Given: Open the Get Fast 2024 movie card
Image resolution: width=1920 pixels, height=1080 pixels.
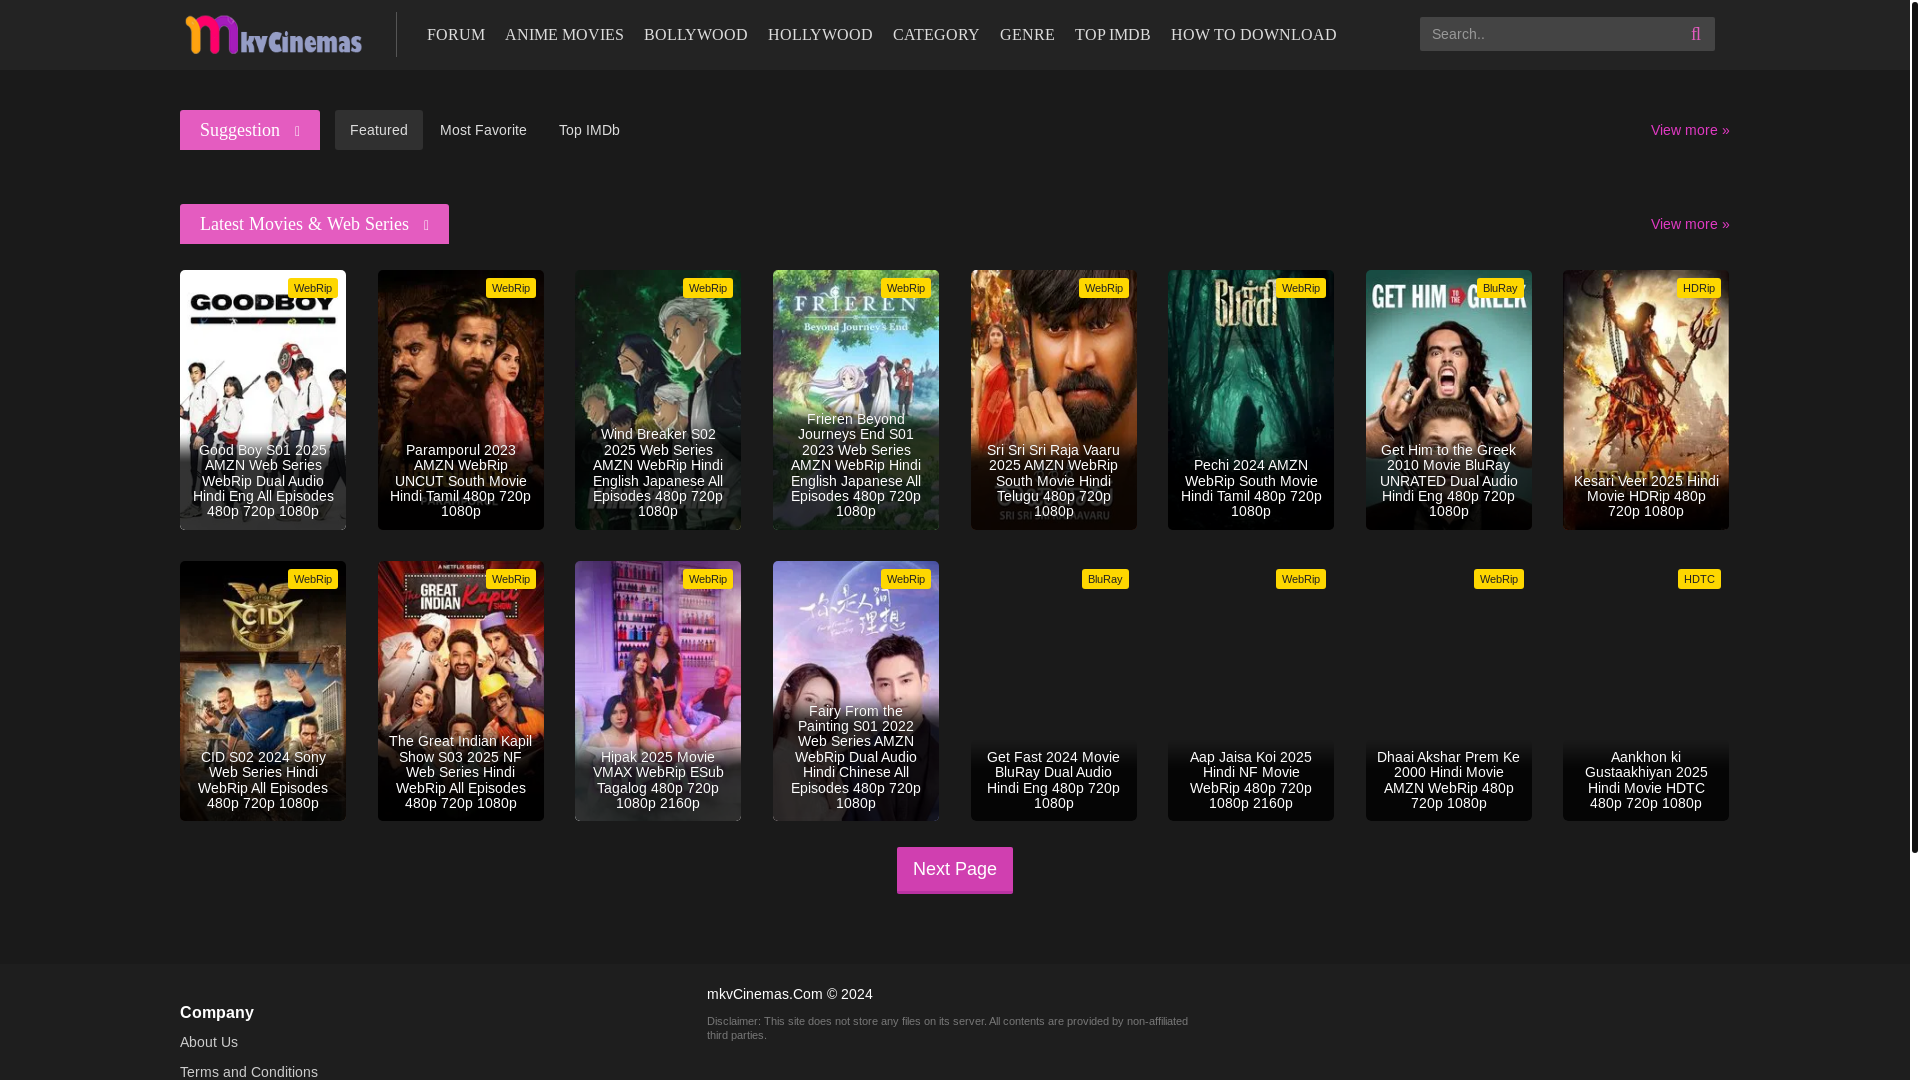Looking at the screenshot, I should [x=1054, y=691].
